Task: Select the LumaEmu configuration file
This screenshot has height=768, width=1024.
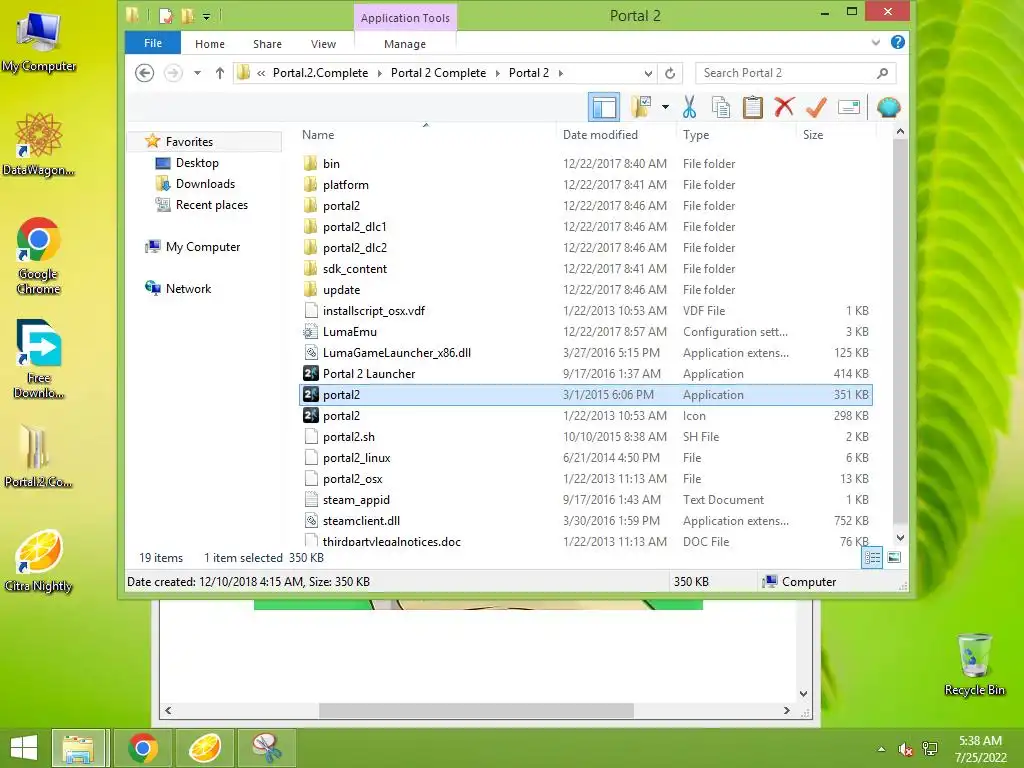Action: point(349,332)
